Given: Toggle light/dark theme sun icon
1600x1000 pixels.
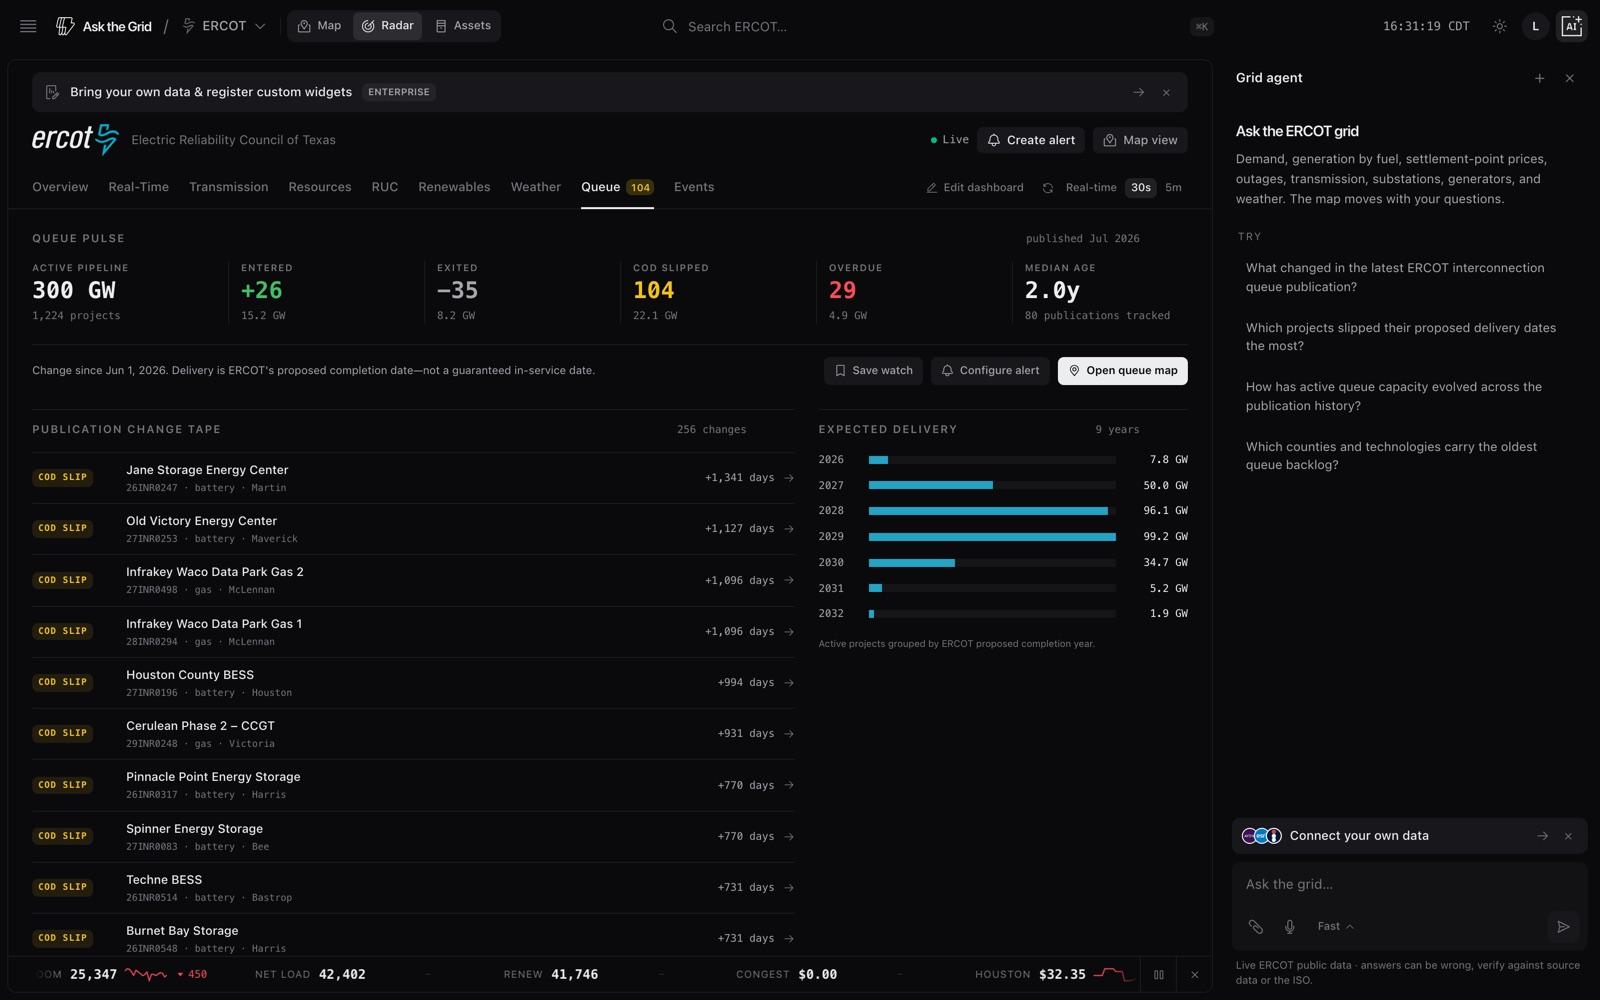Looking at the screenshot, I should 1499,26.
